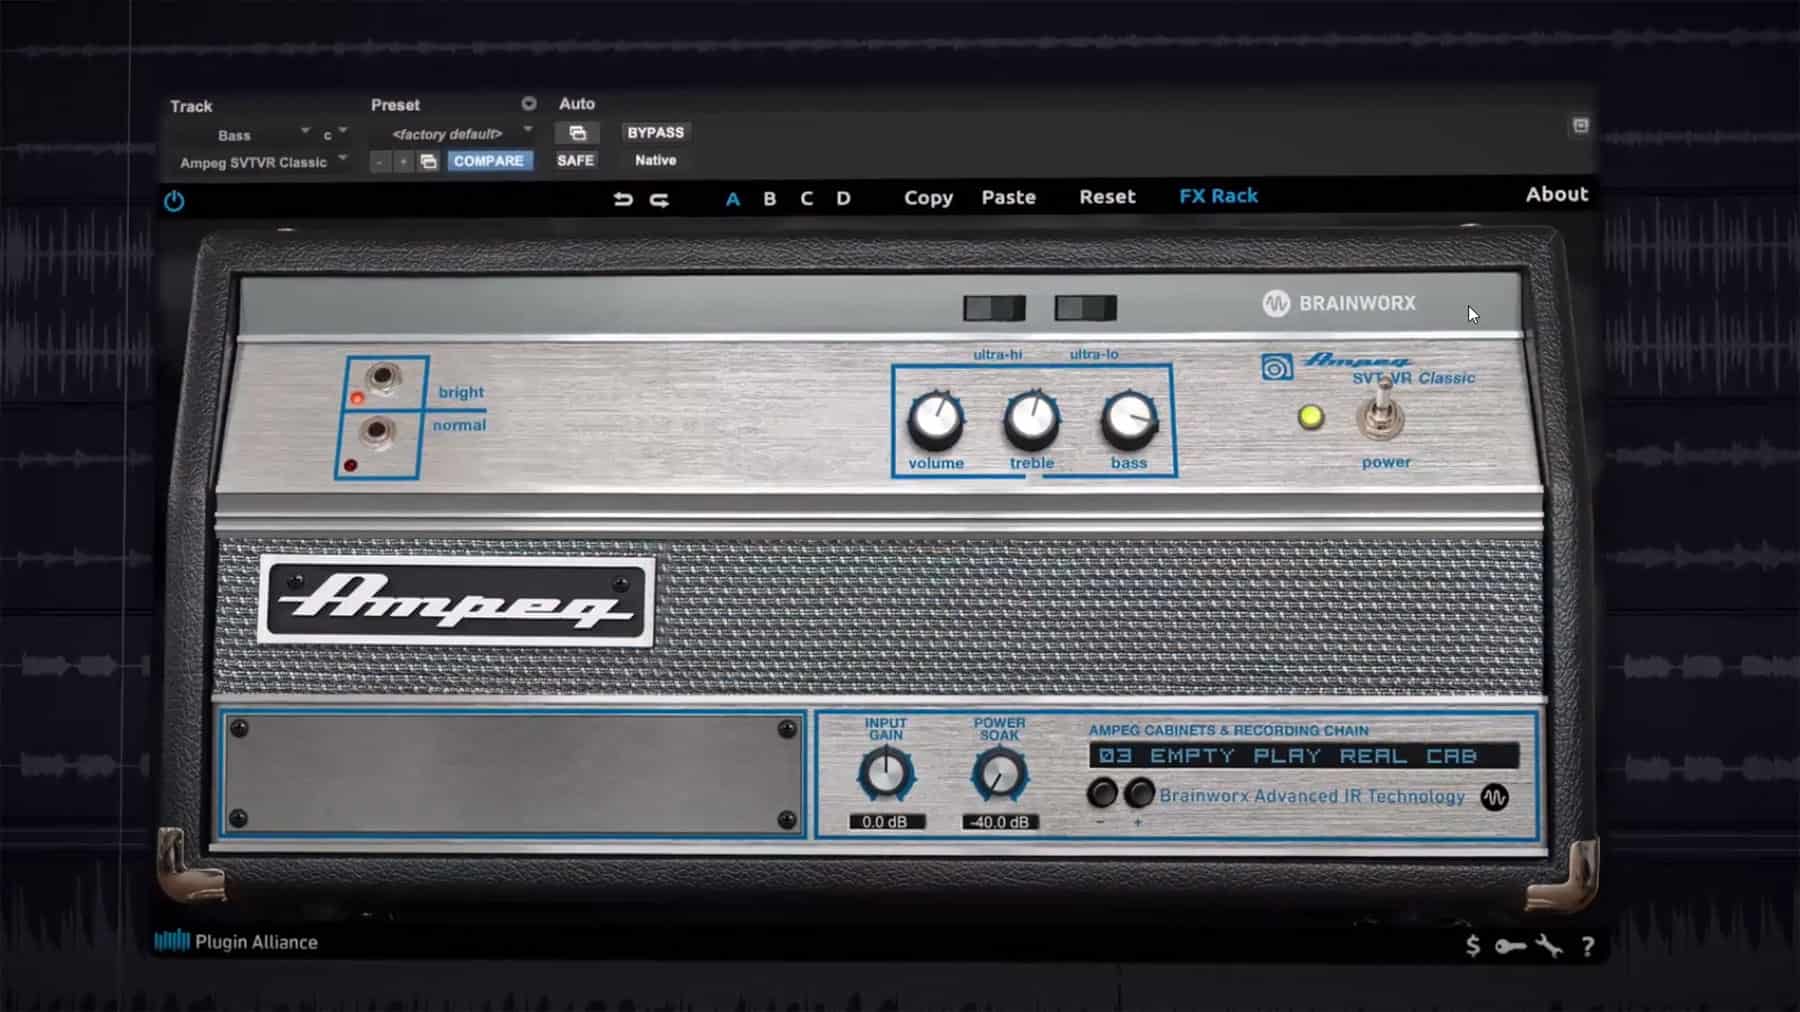Switch to preset slot B
Screen dimensions: 1800x1012
pyautogui.click(x=769, y=198)
